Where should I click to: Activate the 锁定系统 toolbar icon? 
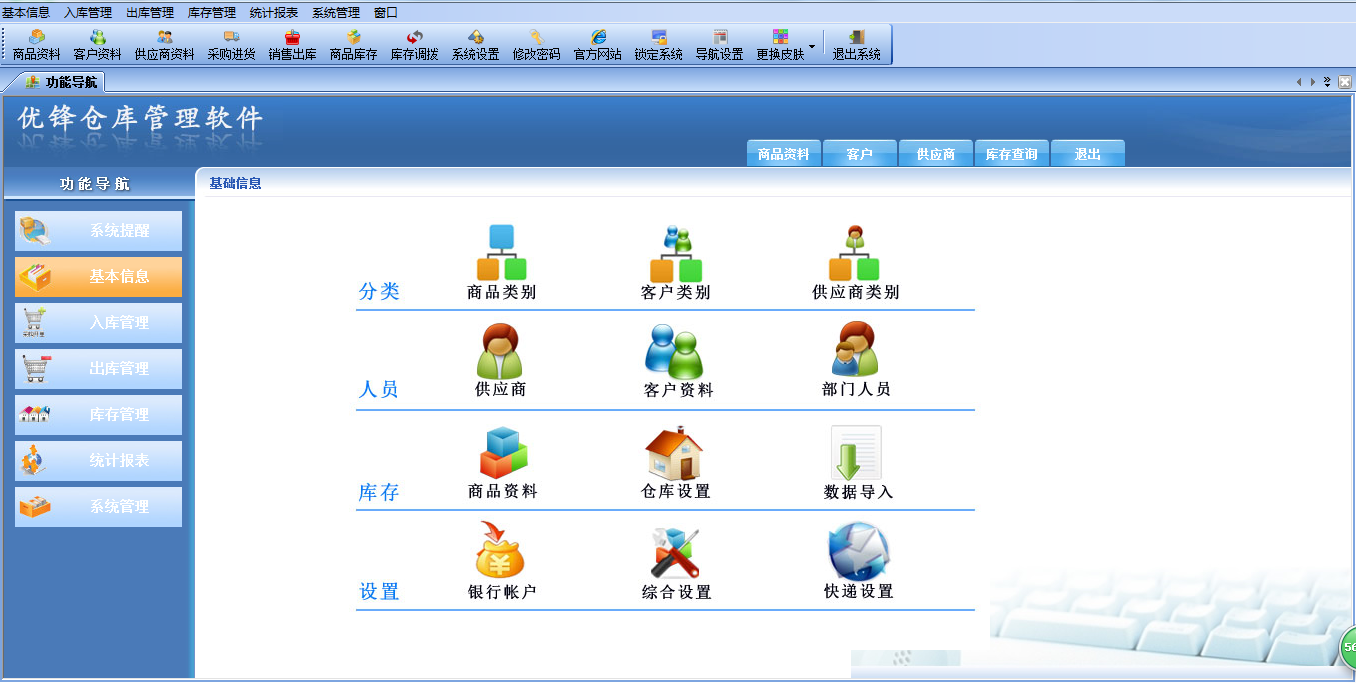click(658, 44)
